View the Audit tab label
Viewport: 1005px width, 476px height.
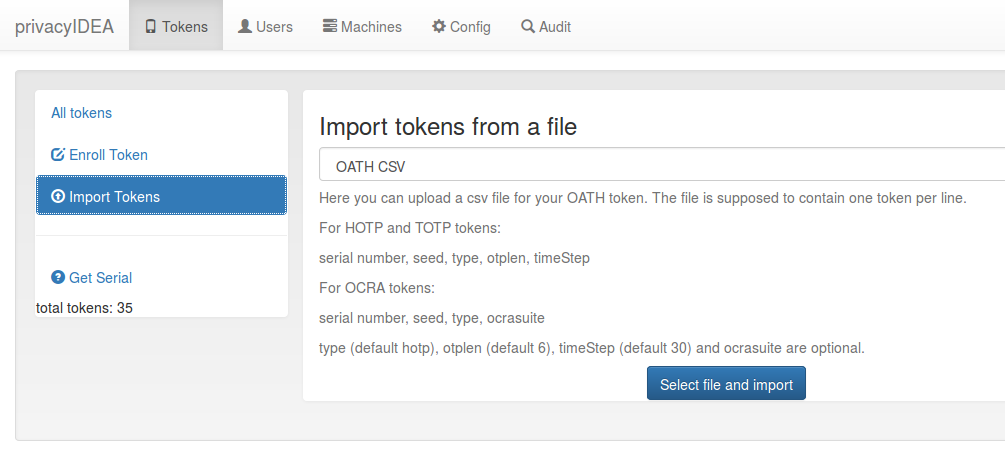pos(554,27)
